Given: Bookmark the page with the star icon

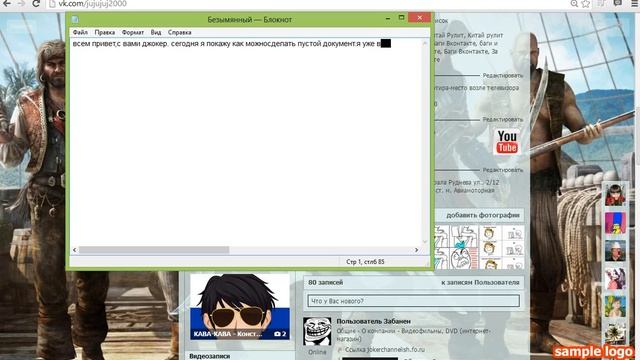Looking at the screenshot, I should [x=586, y=4].
